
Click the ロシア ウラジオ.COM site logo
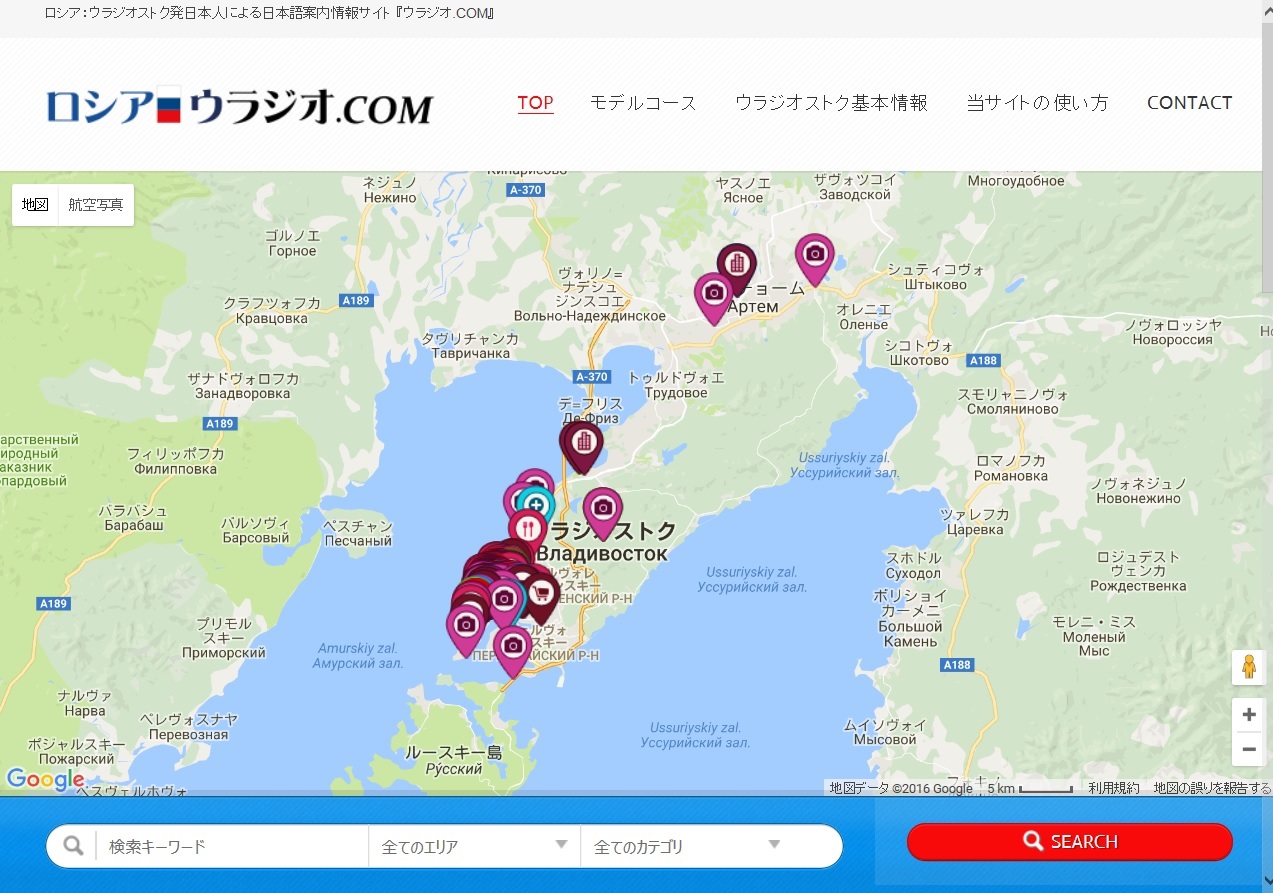coord(239,106)
